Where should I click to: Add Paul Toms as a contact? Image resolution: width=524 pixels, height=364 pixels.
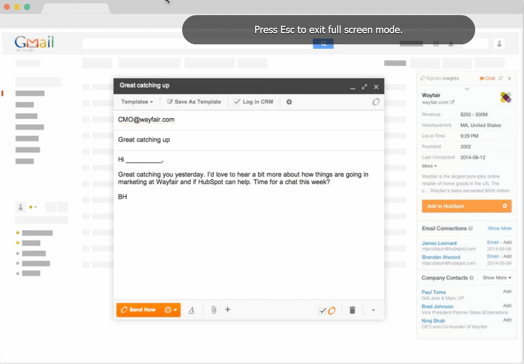point(507,291)
